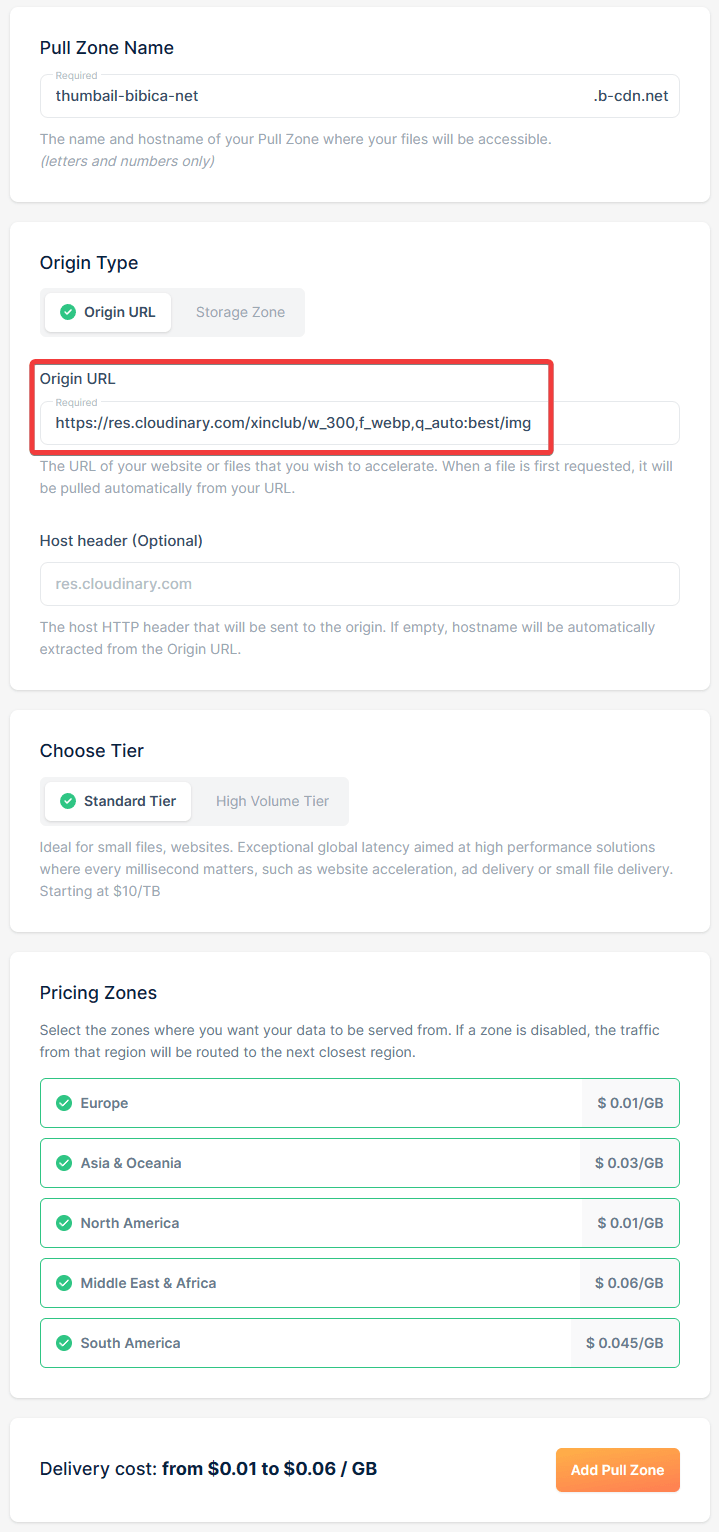Click the check icon beside North America
This screenshot has width=719, height=1532.
(64, 1223)
